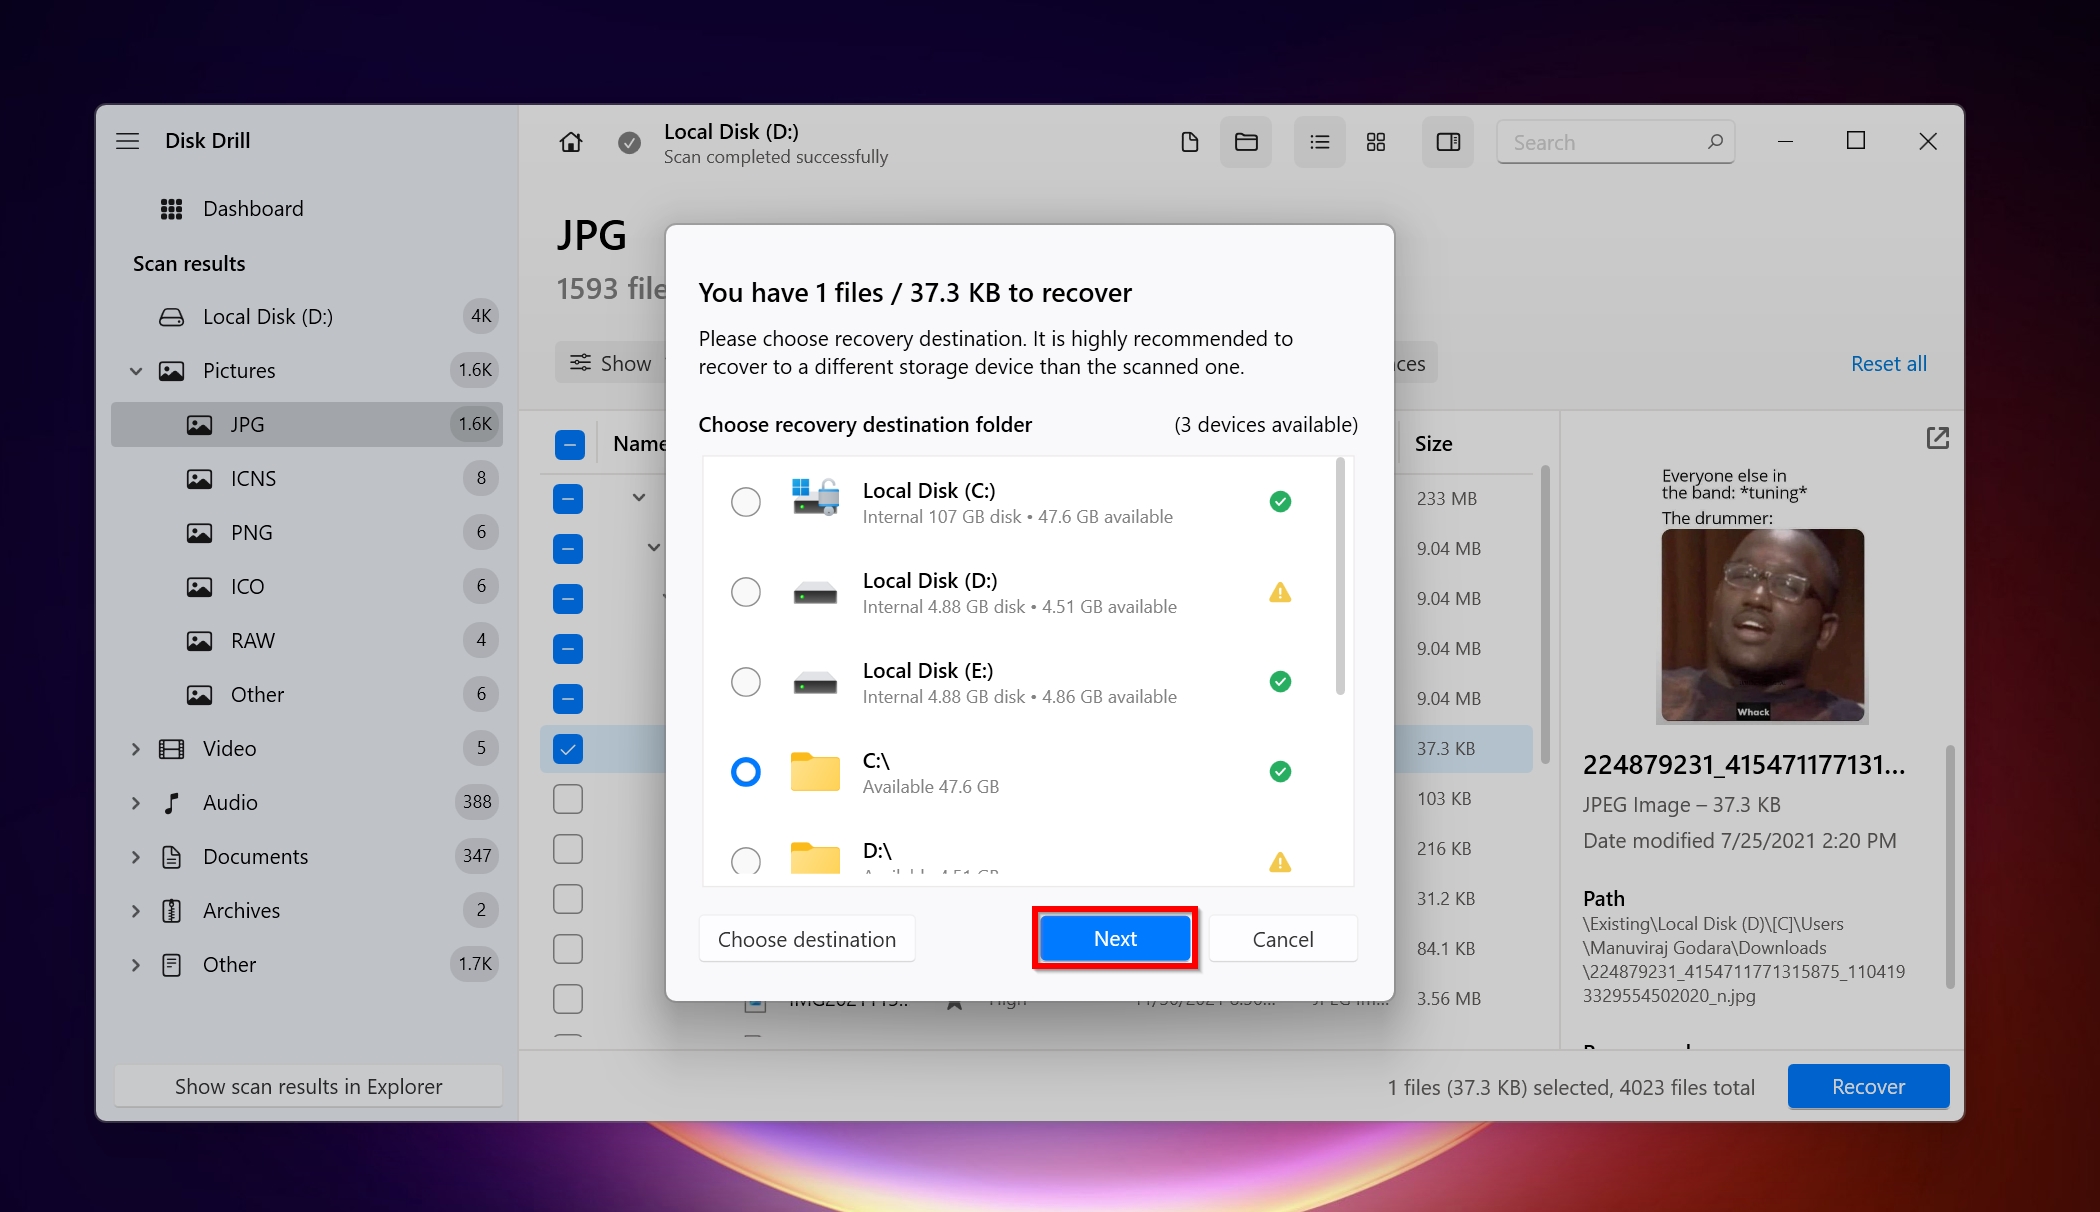Switch to file view icon in toolbar
This screenshot has width=2100, height=1212.
[1189, 142]
